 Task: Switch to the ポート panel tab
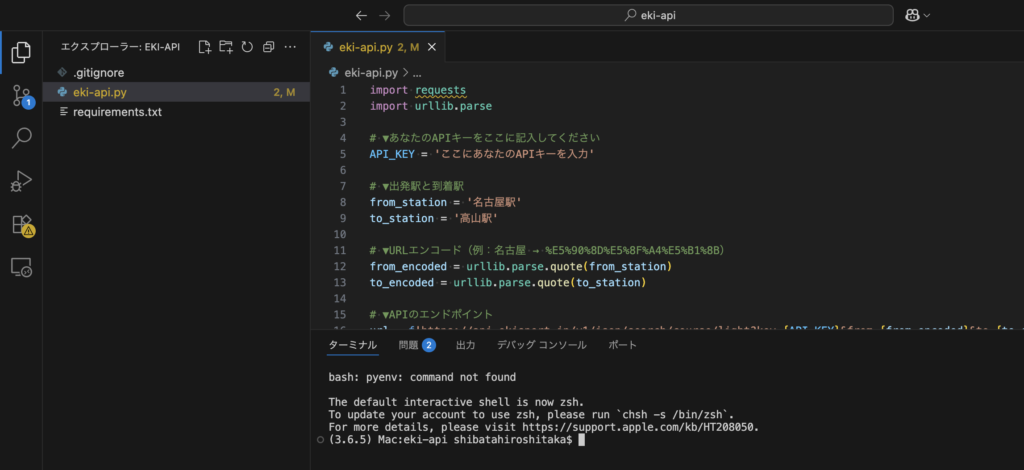(622, 345)
